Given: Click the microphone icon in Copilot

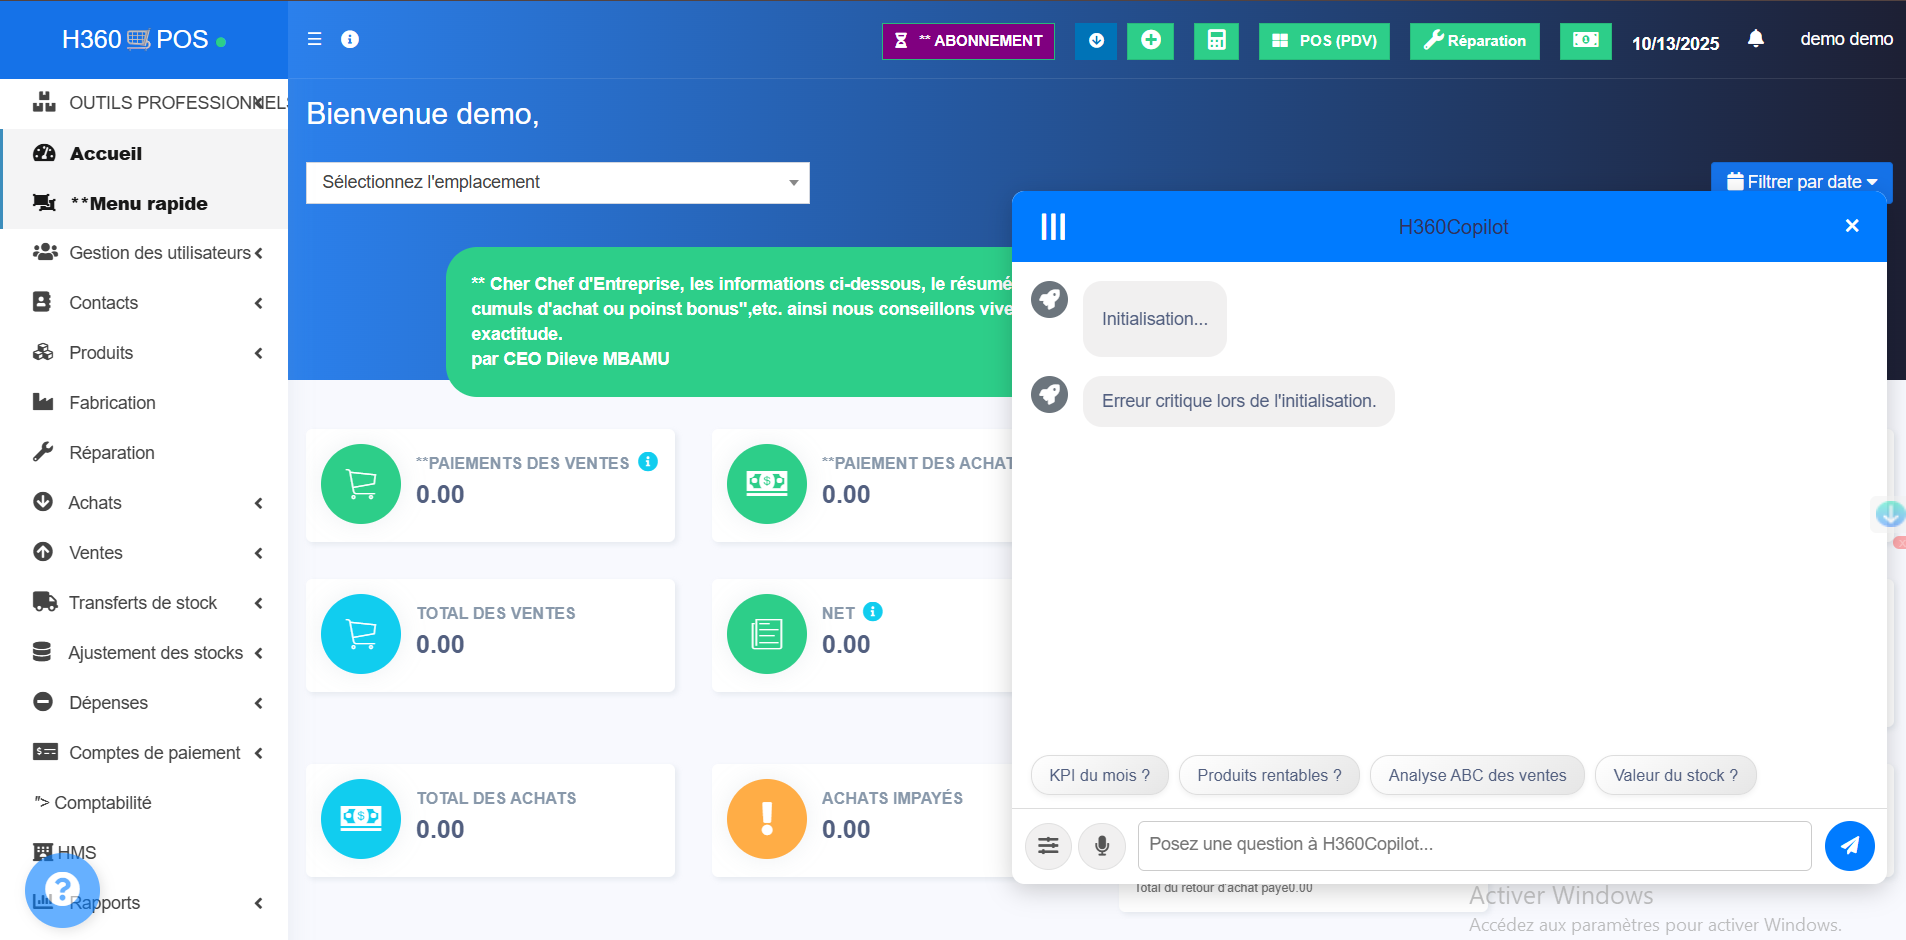Looking at the screenshot, I should 1101,846.
